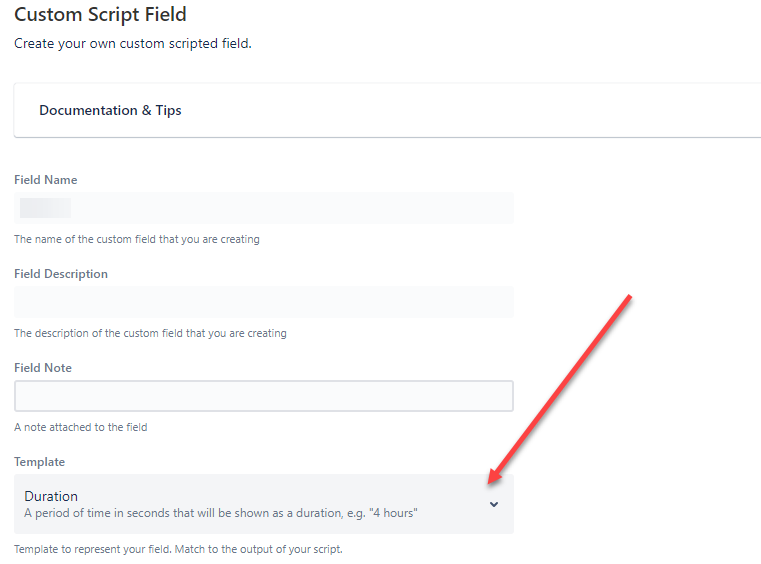761x564 pixels.
Task: Click the red annotation arrow
Action: click(x=559, y=390)
